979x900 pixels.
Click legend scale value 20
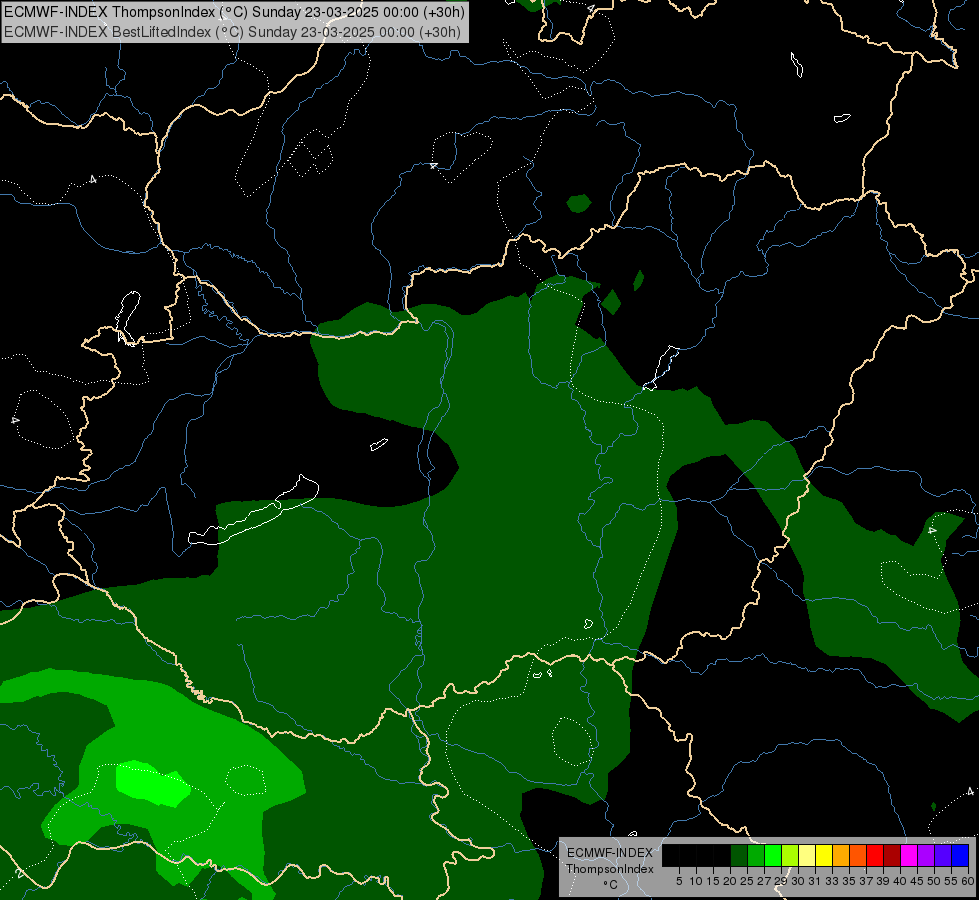[x=730, y=881]
